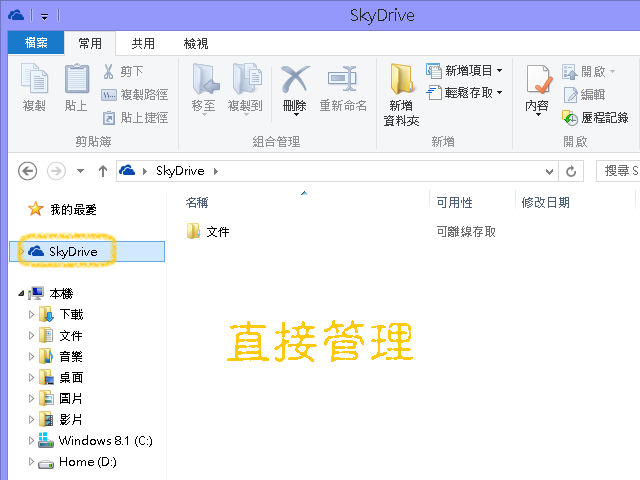This screenshot has width=640, height=480.
Task: Click the search SkyDrive box
Action: coord(618,171)
